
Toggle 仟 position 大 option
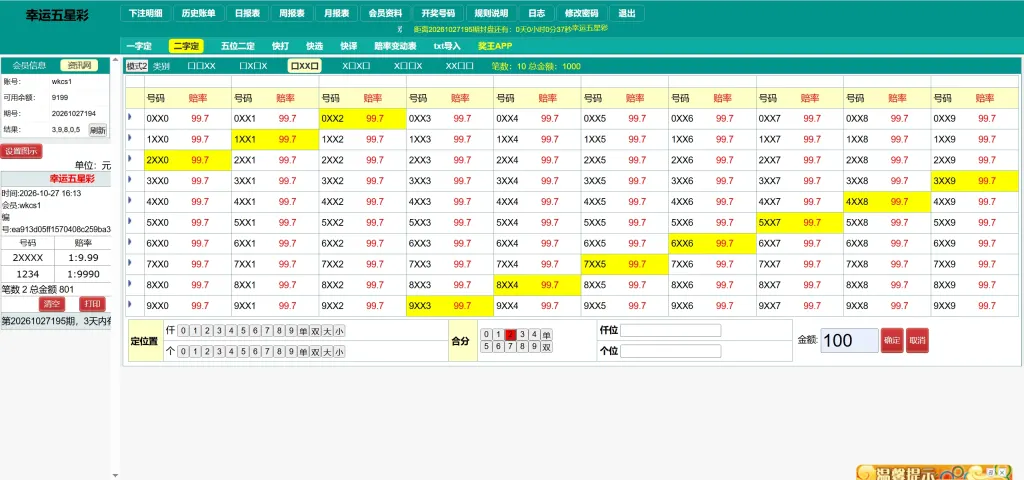click(327, 331)
